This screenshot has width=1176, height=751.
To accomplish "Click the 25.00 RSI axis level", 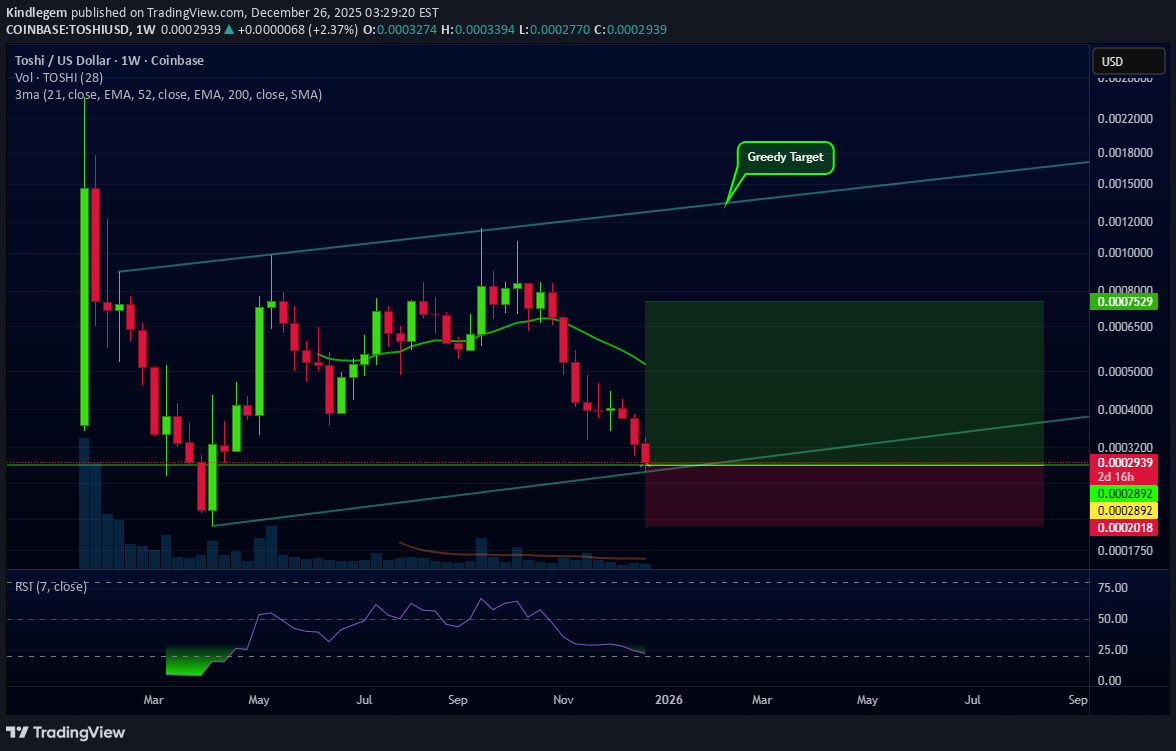I will (x=1113, y=650).
